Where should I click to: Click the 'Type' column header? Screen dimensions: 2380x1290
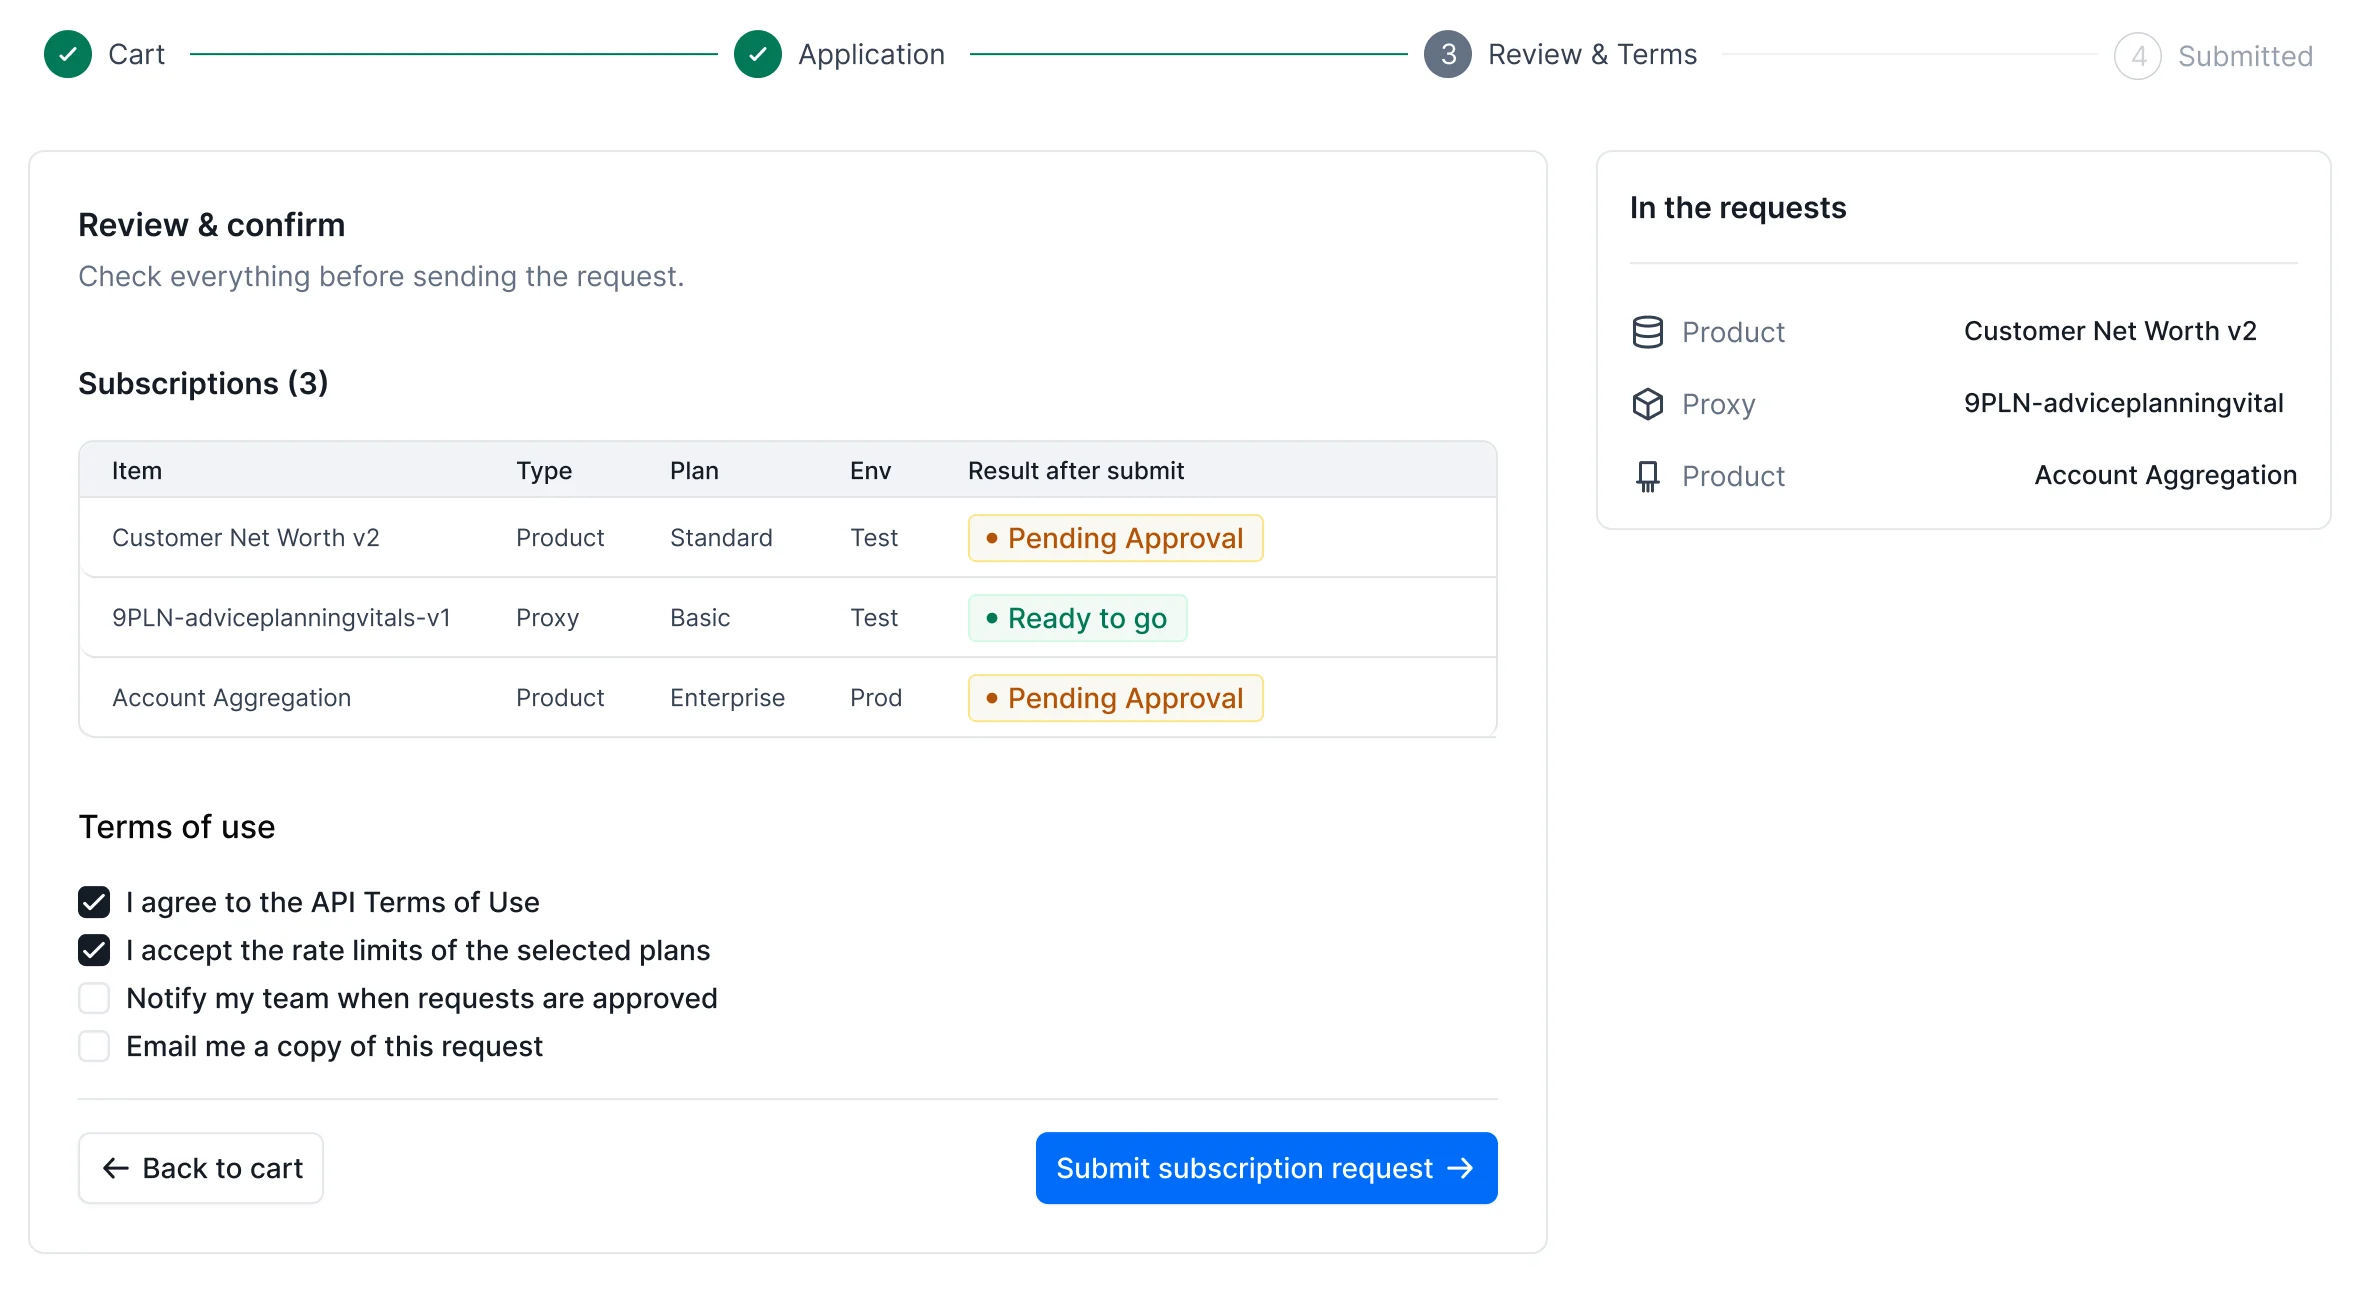(544, 471)
